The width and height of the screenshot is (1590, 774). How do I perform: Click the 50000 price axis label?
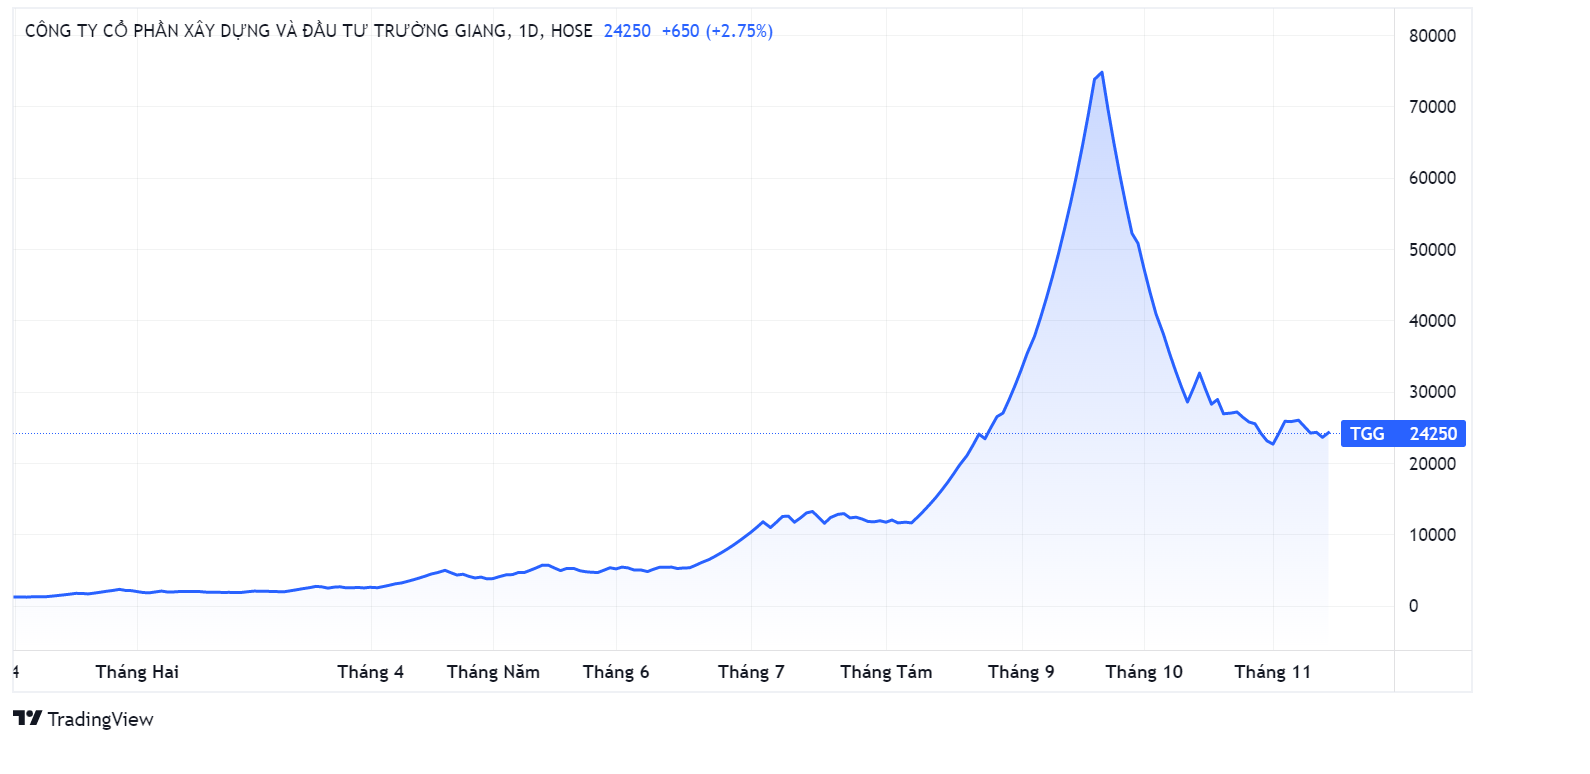pos(1432,250)
